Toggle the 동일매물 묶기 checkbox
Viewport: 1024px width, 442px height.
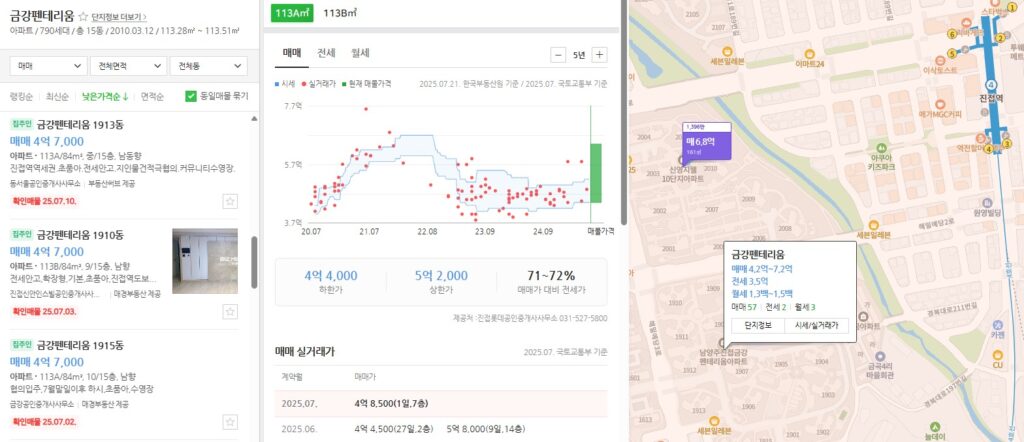tap(191, 96)
